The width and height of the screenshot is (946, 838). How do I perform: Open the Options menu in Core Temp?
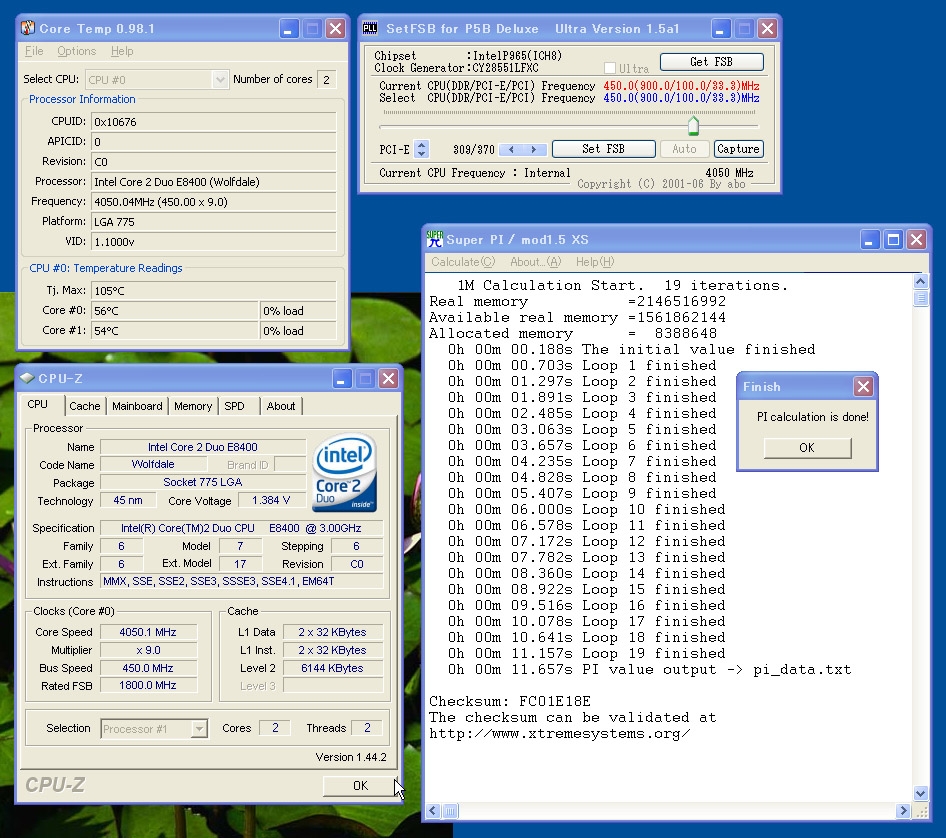(x=77, y=51)
